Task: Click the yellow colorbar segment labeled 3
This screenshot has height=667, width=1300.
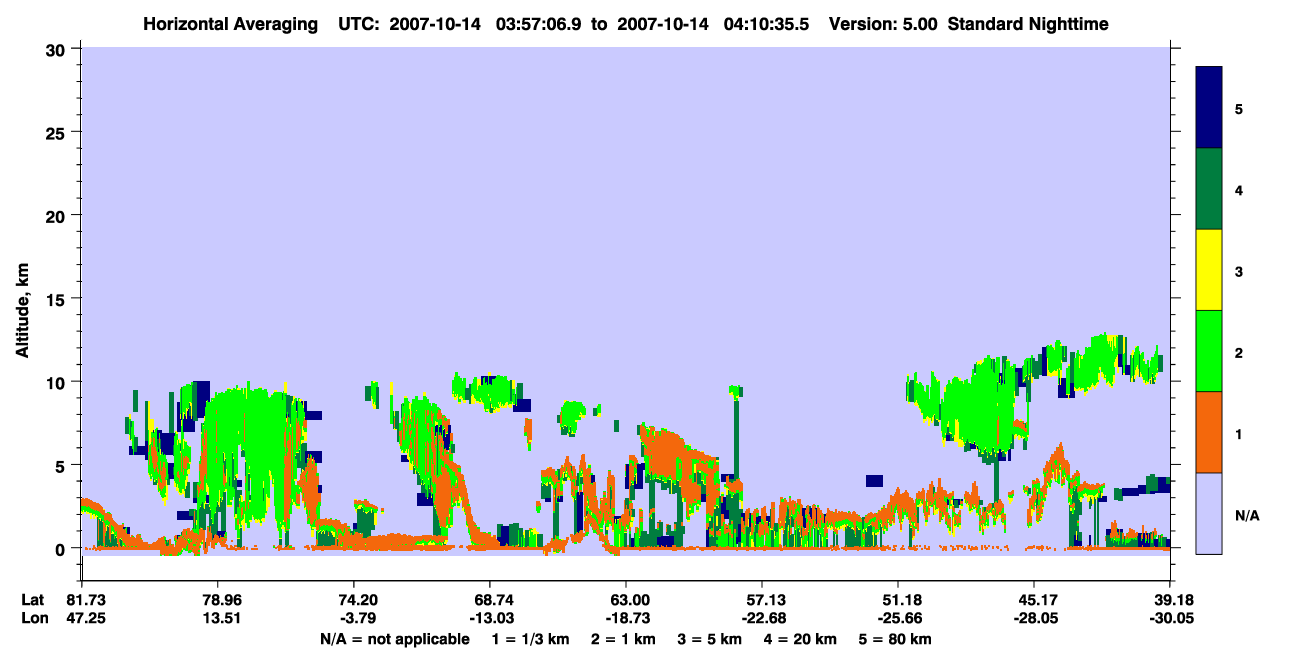Action: pyautogui.click(x=1209, y=270)
